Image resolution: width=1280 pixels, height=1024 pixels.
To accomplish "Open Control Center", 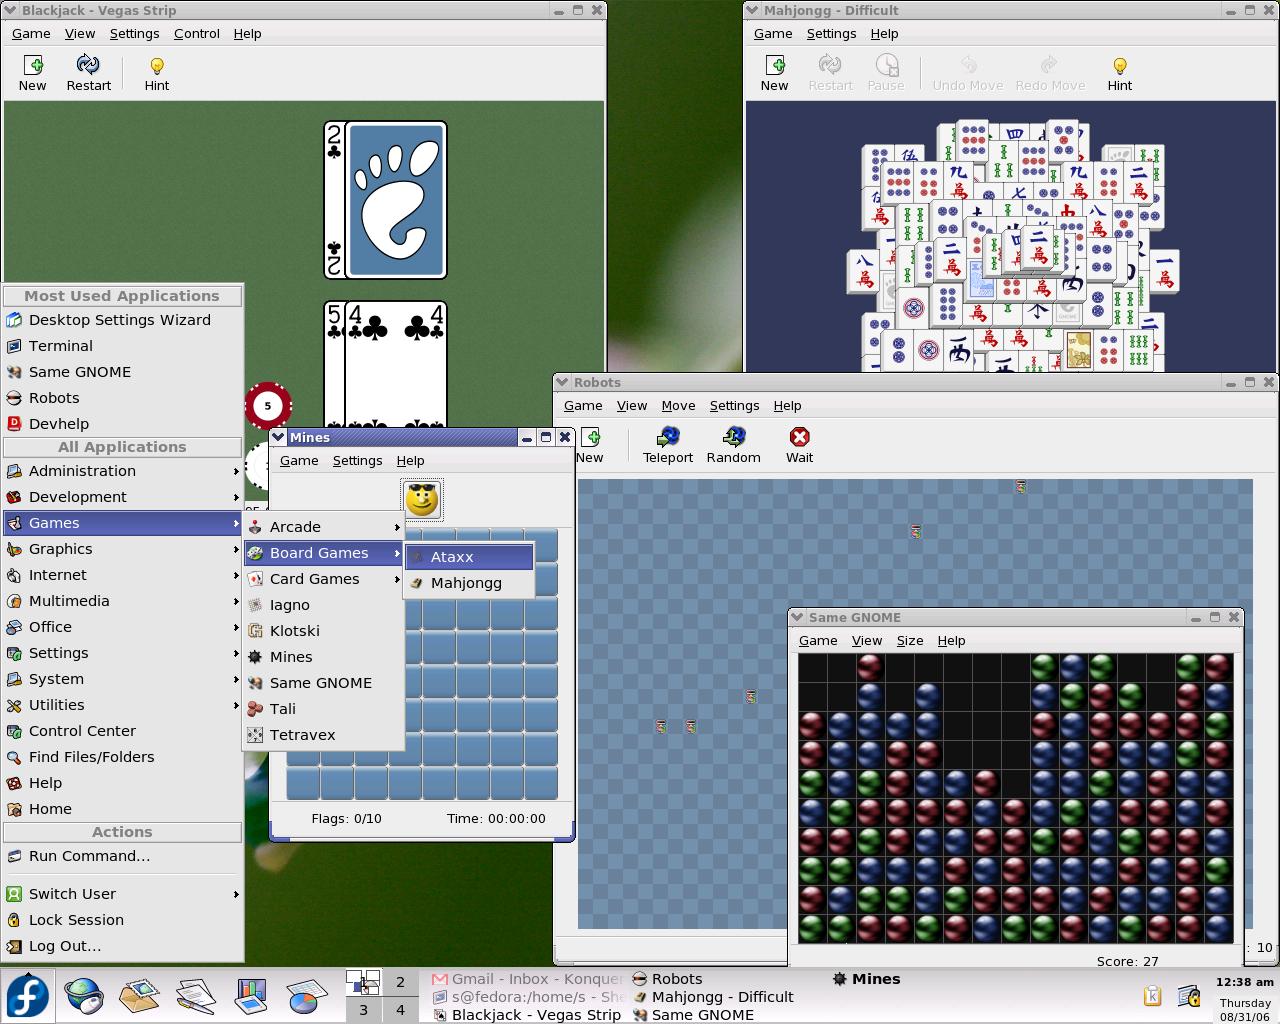I will [122, 731].
